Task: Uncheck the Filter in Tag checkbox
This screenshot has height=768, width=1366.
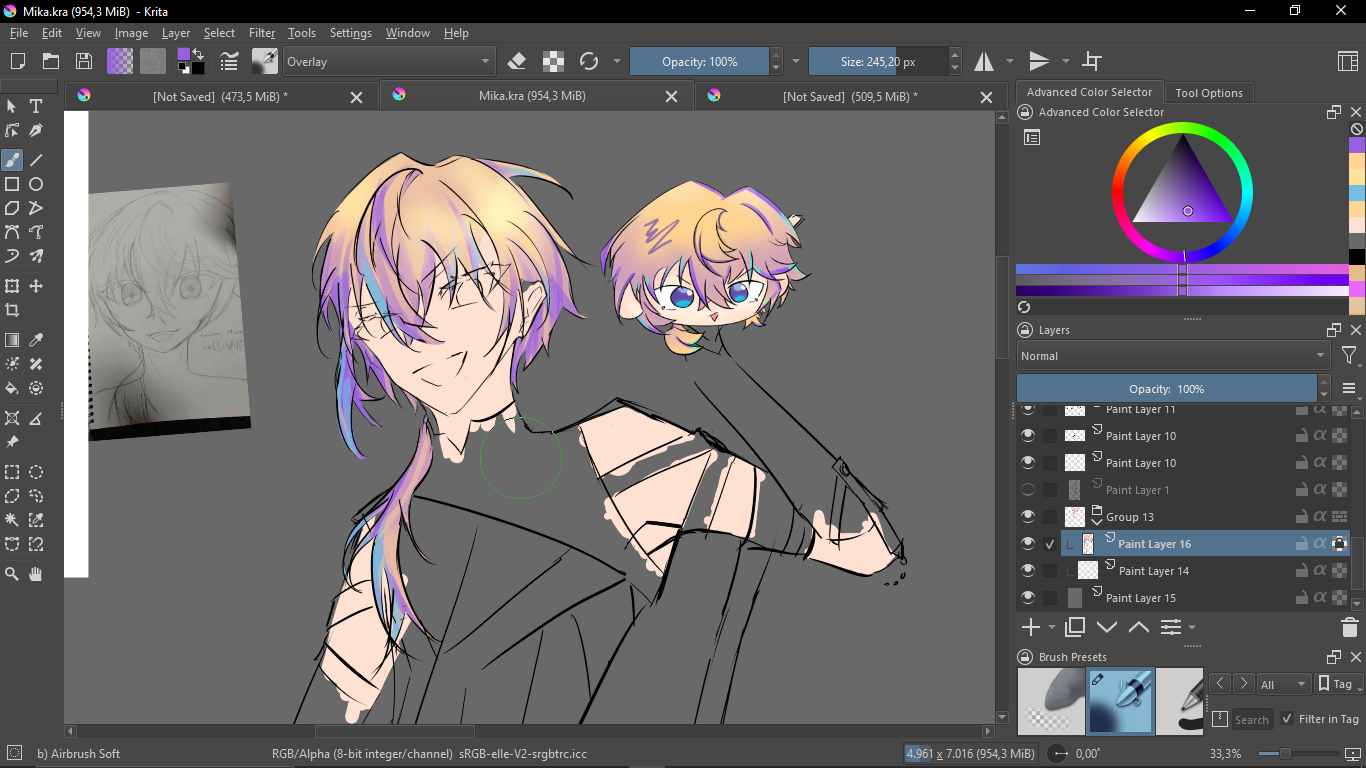Action: tap(1286, 719)
